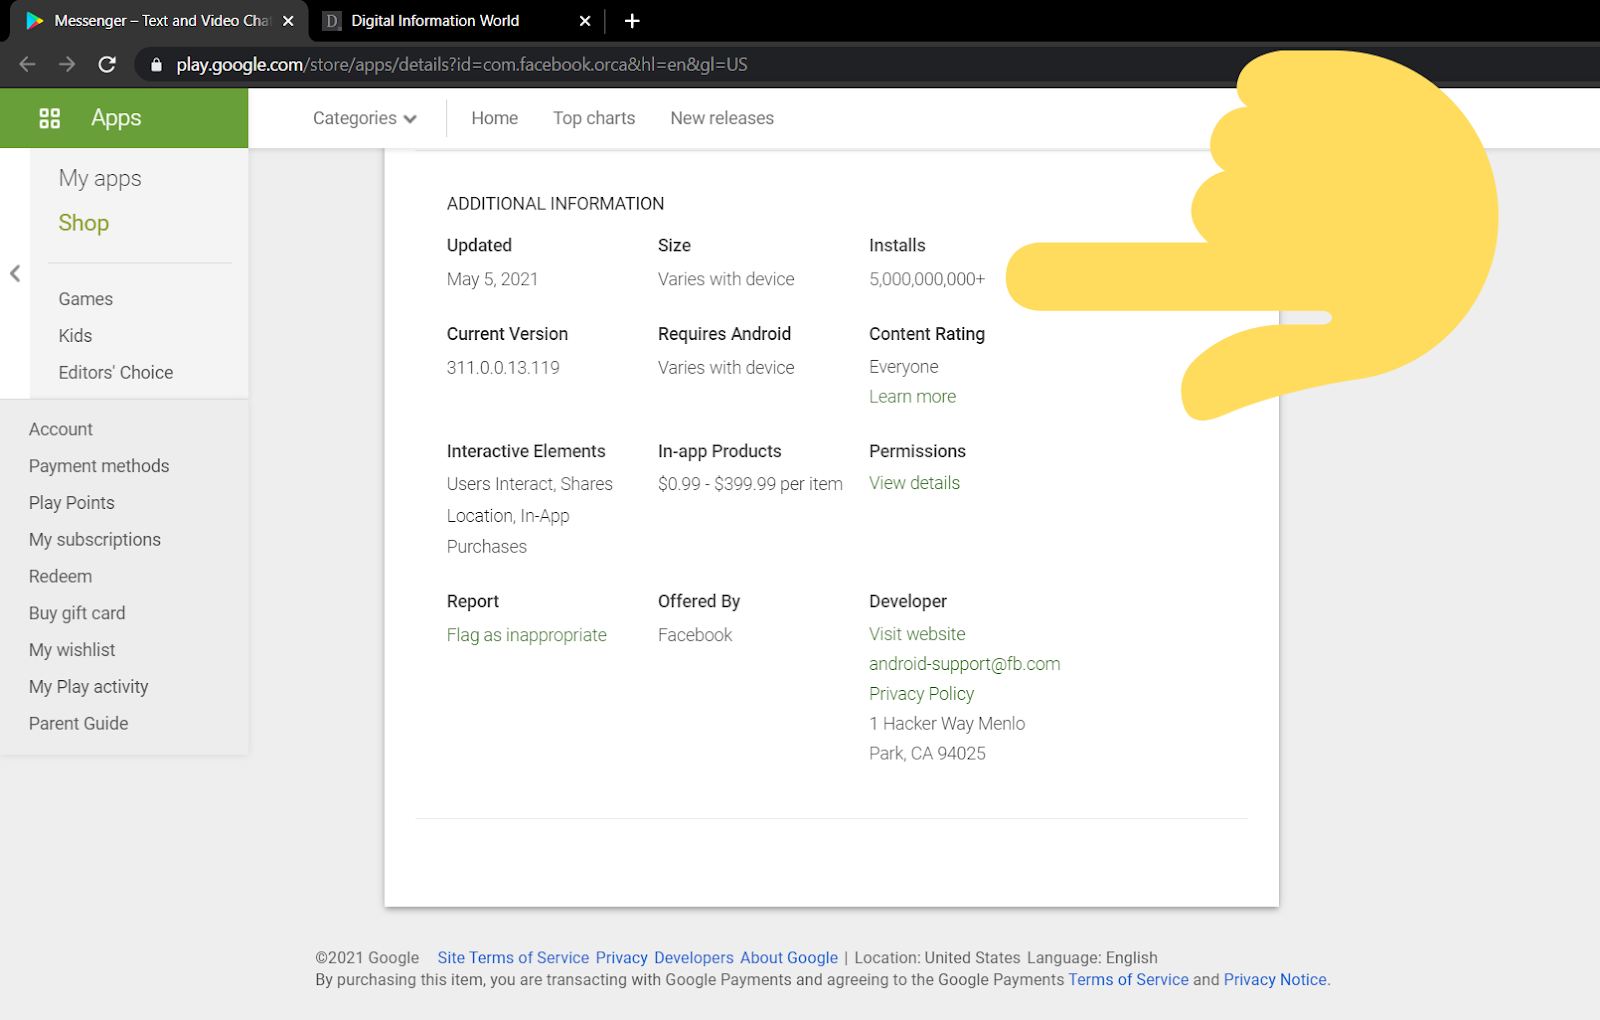Viewport: 1600px width, 1020px height.
Task: Click the Apps grid icon in sidebar
Action: pyautogui.click(x=49, y=117)
